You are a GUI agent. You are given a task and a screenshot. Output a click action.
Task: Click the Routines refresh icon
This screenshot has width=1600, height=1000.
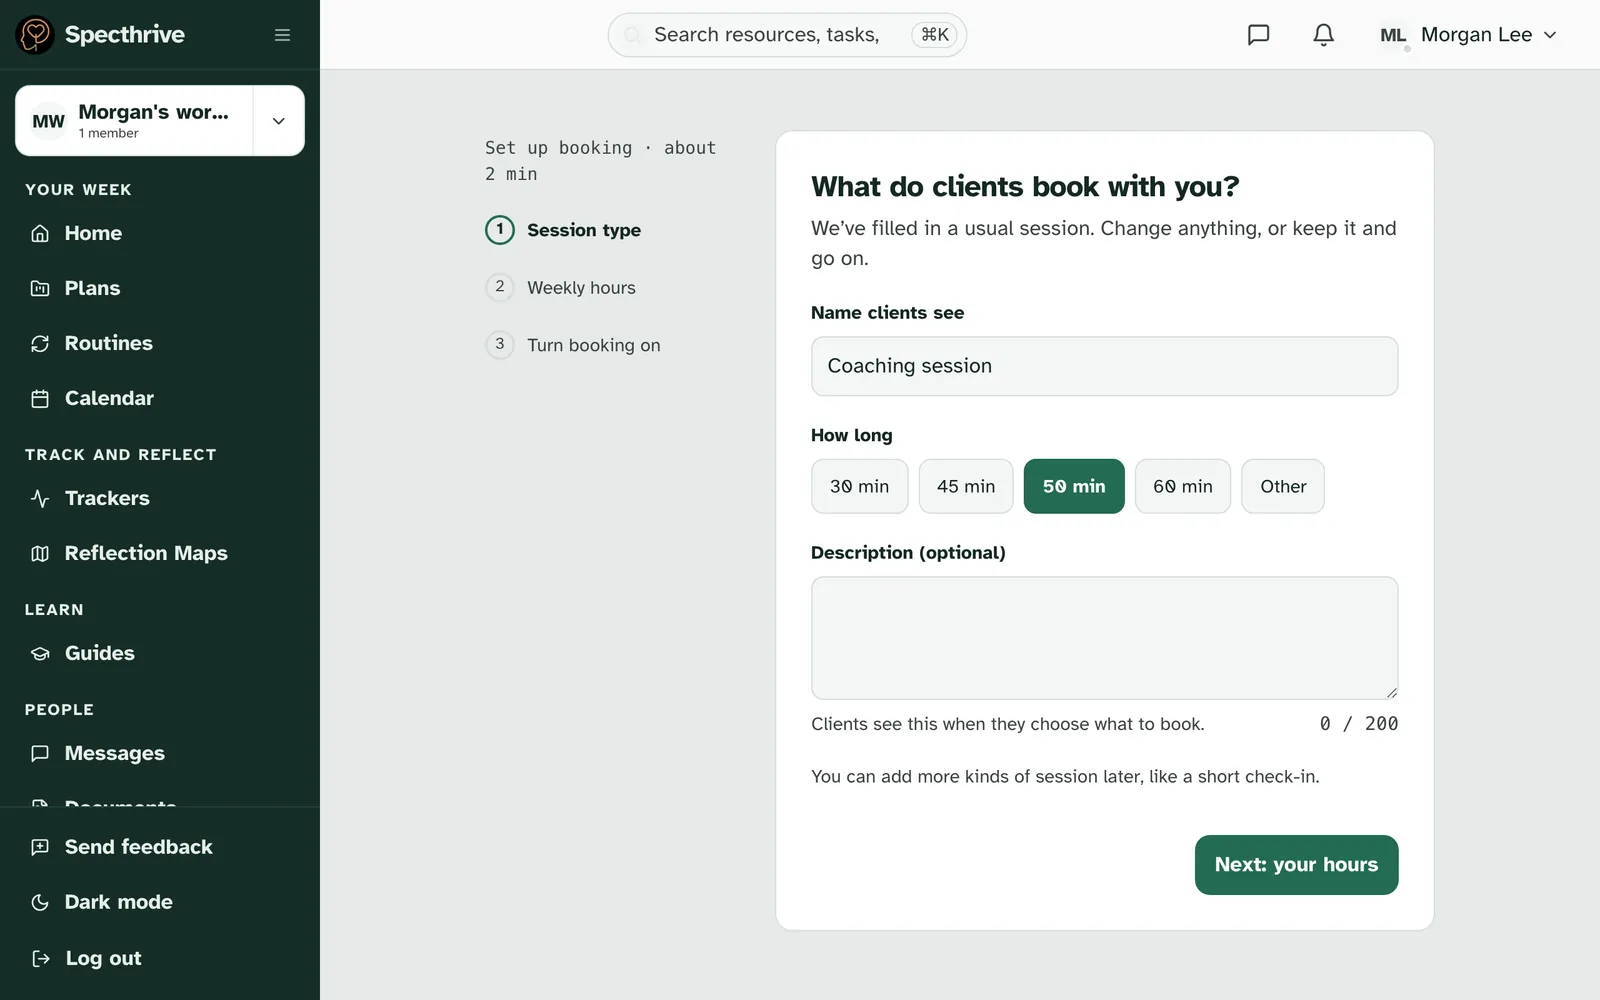pyautogui.click(x=40, y=343)
